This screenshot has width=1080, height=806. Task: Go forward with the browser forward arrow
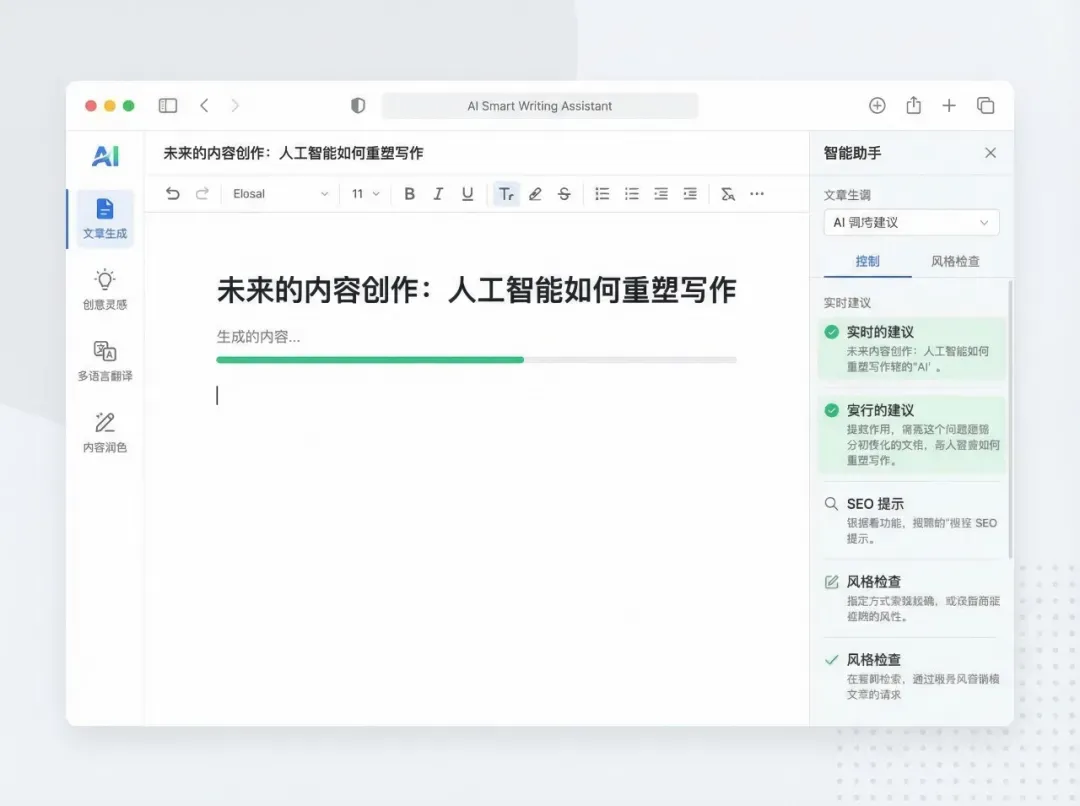235,105
